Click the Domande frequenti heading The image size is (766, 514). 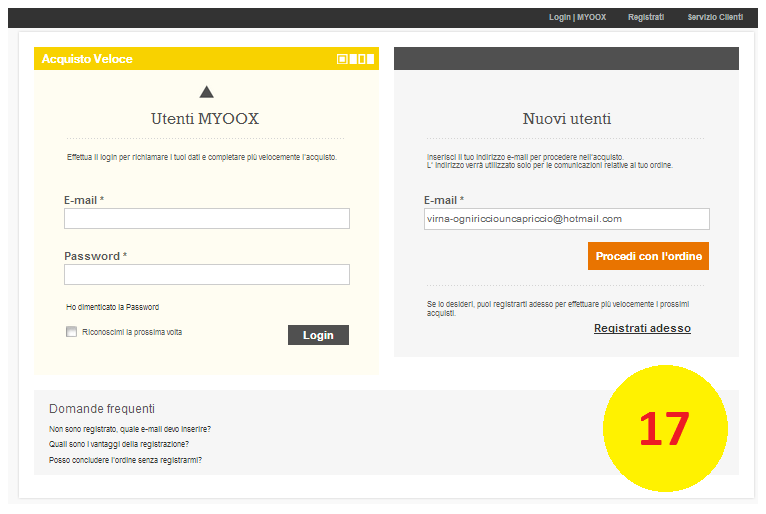pos(102,408)
